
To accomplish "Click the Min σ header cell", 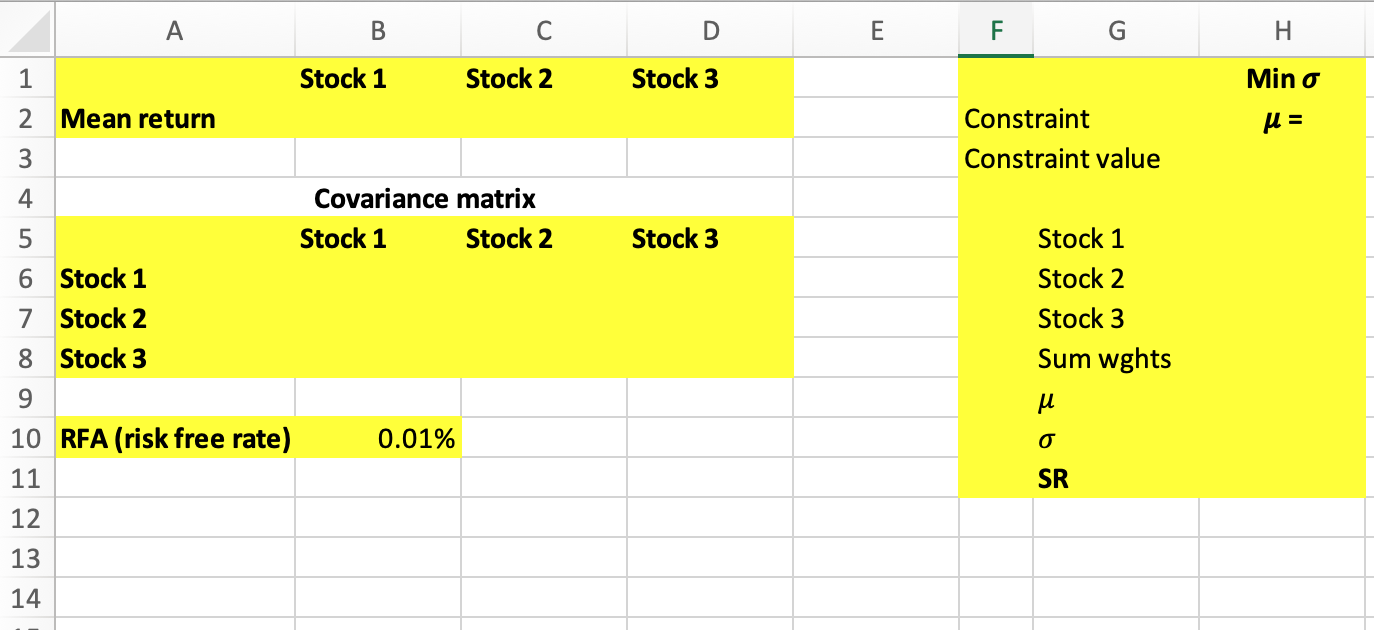I will 1283,78.
